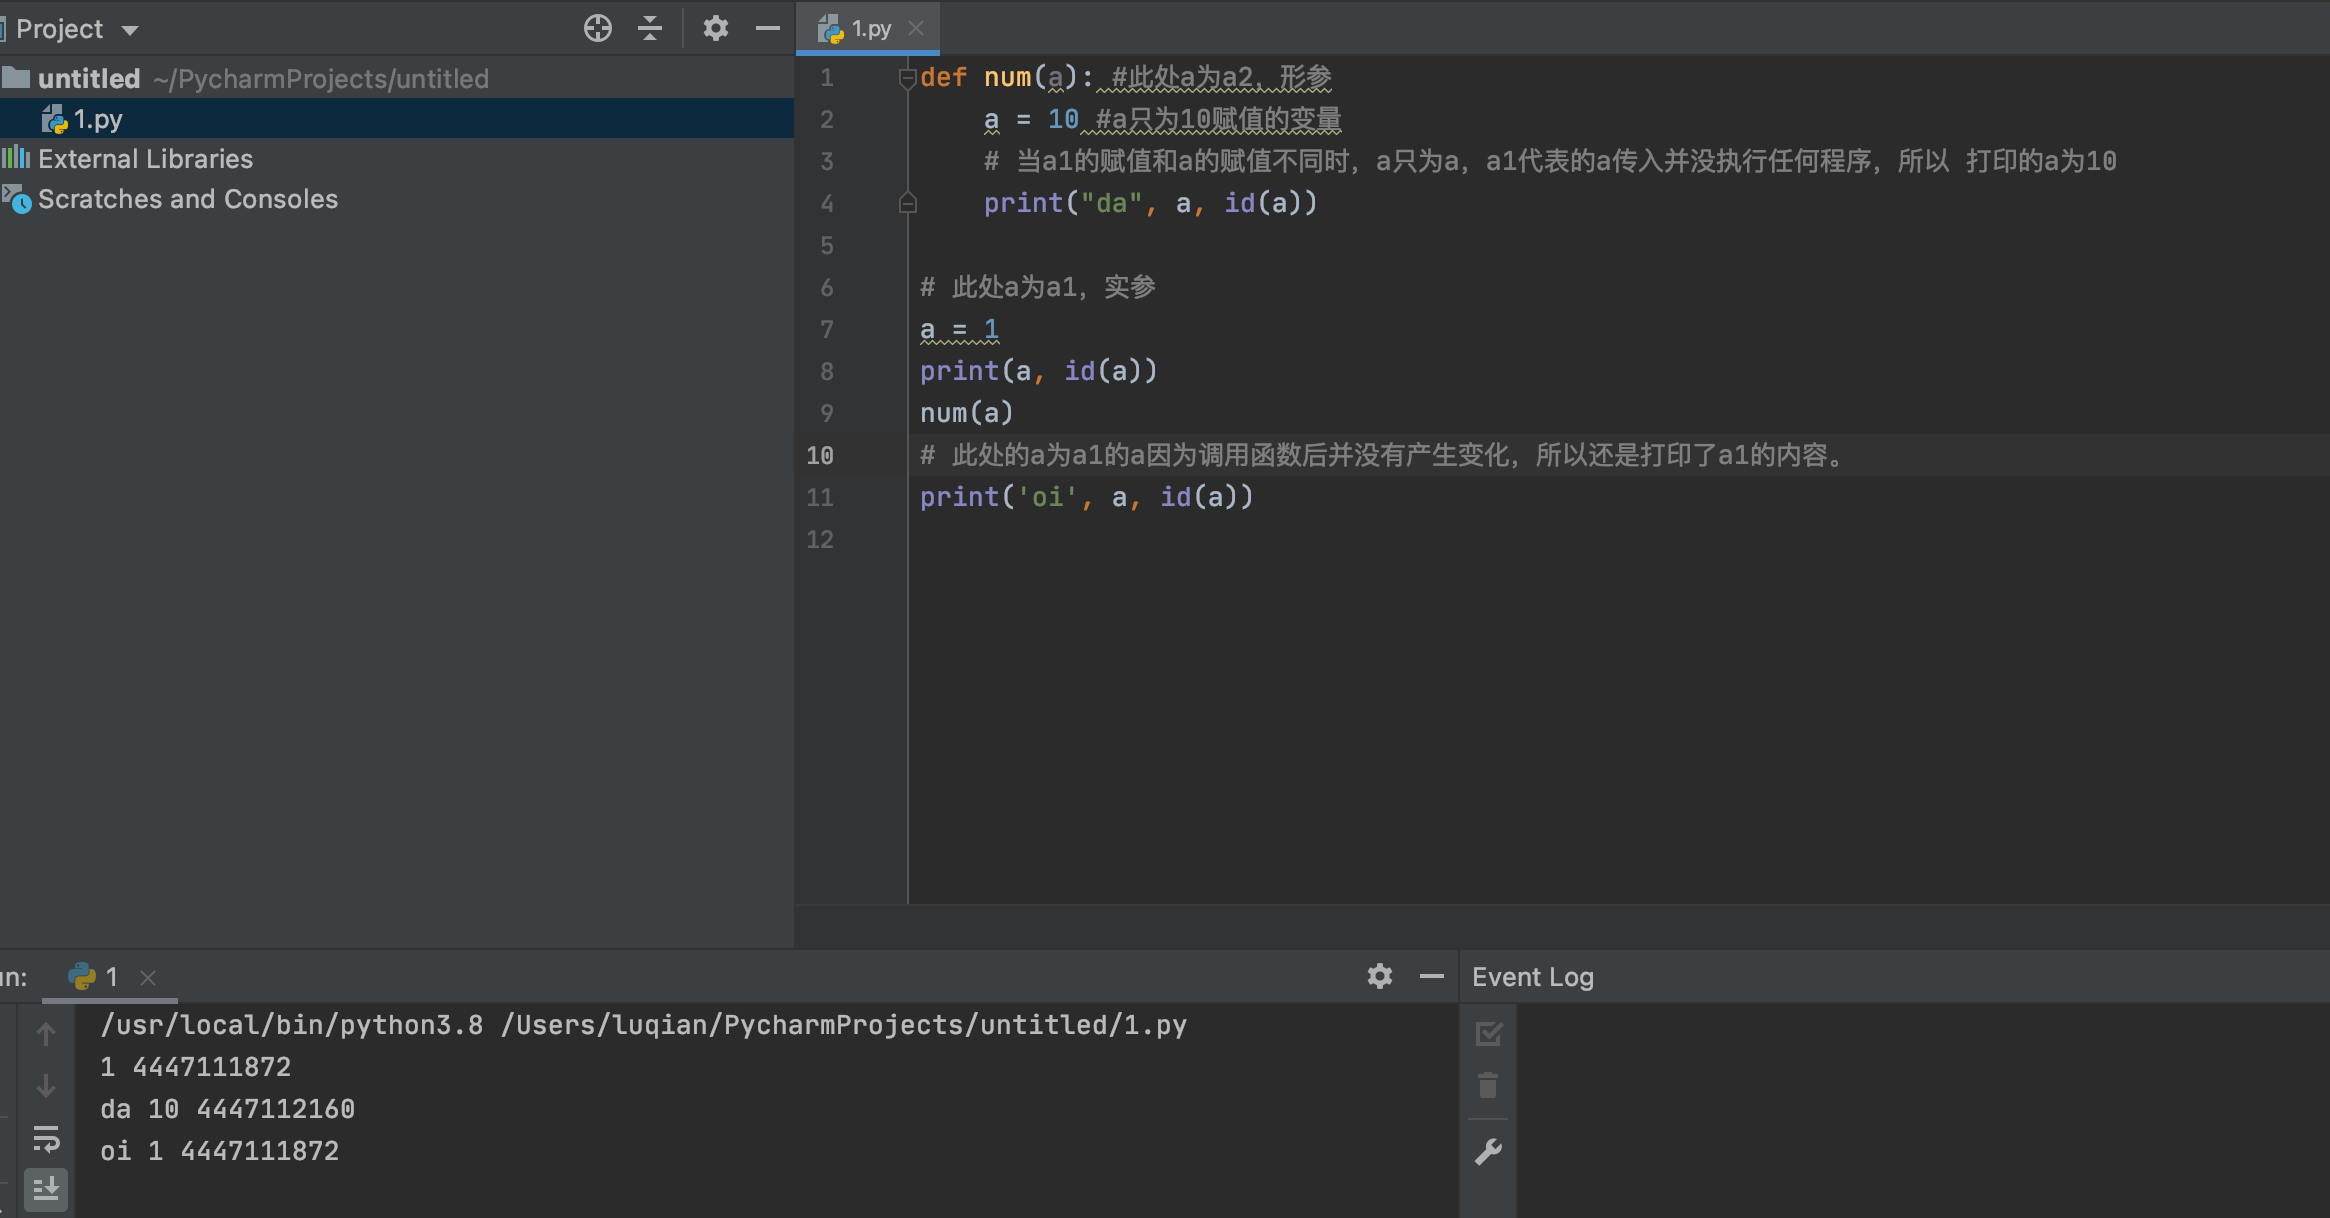Toggle scroll to end in console
This screenshot has width=2330, height=1218.
click(x=46, y=1189)
